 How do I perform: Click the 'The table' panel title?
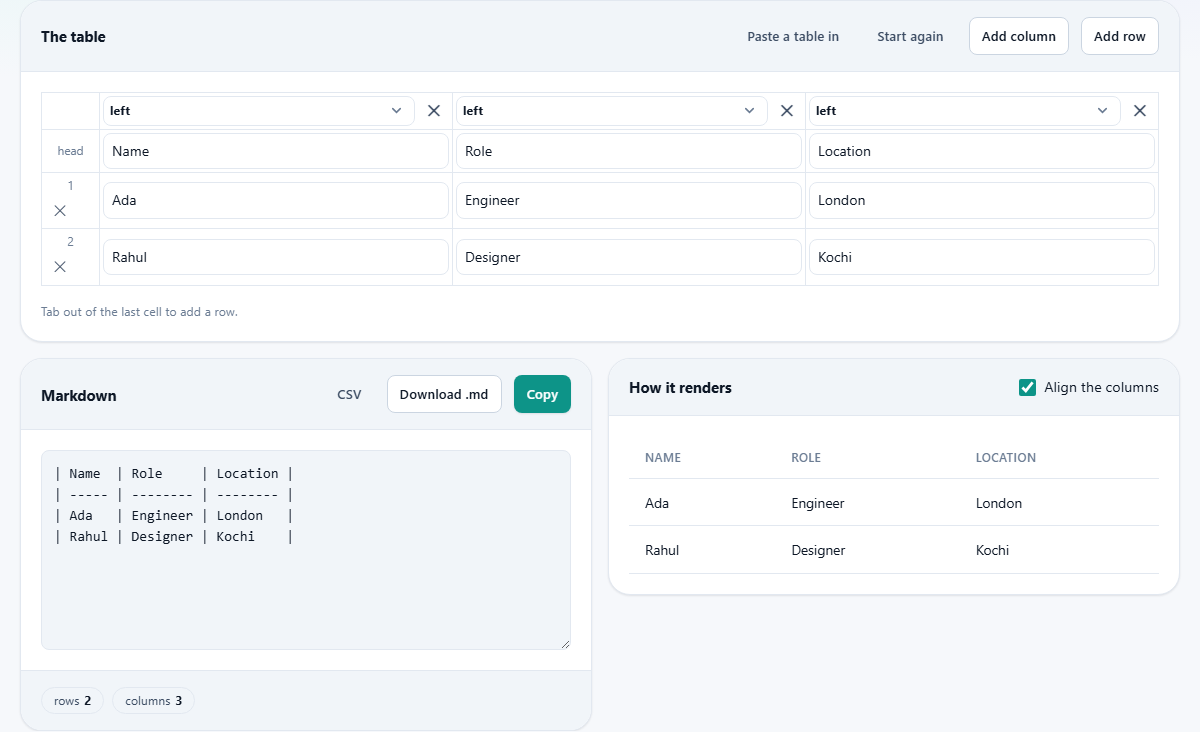(x=73, y=37)
